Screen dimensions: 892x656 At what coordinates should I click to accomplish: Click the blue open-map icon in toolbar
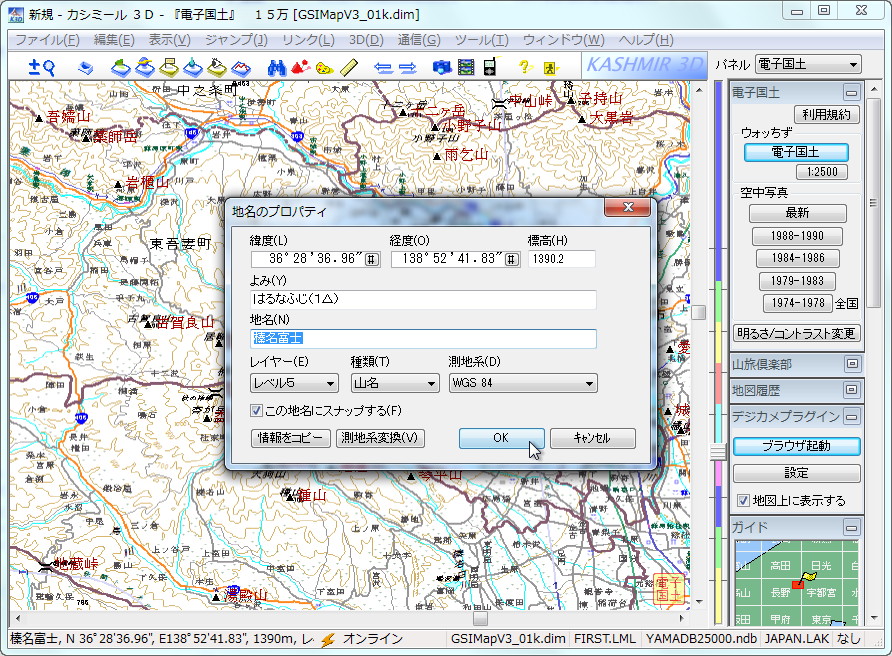[86, 68]
